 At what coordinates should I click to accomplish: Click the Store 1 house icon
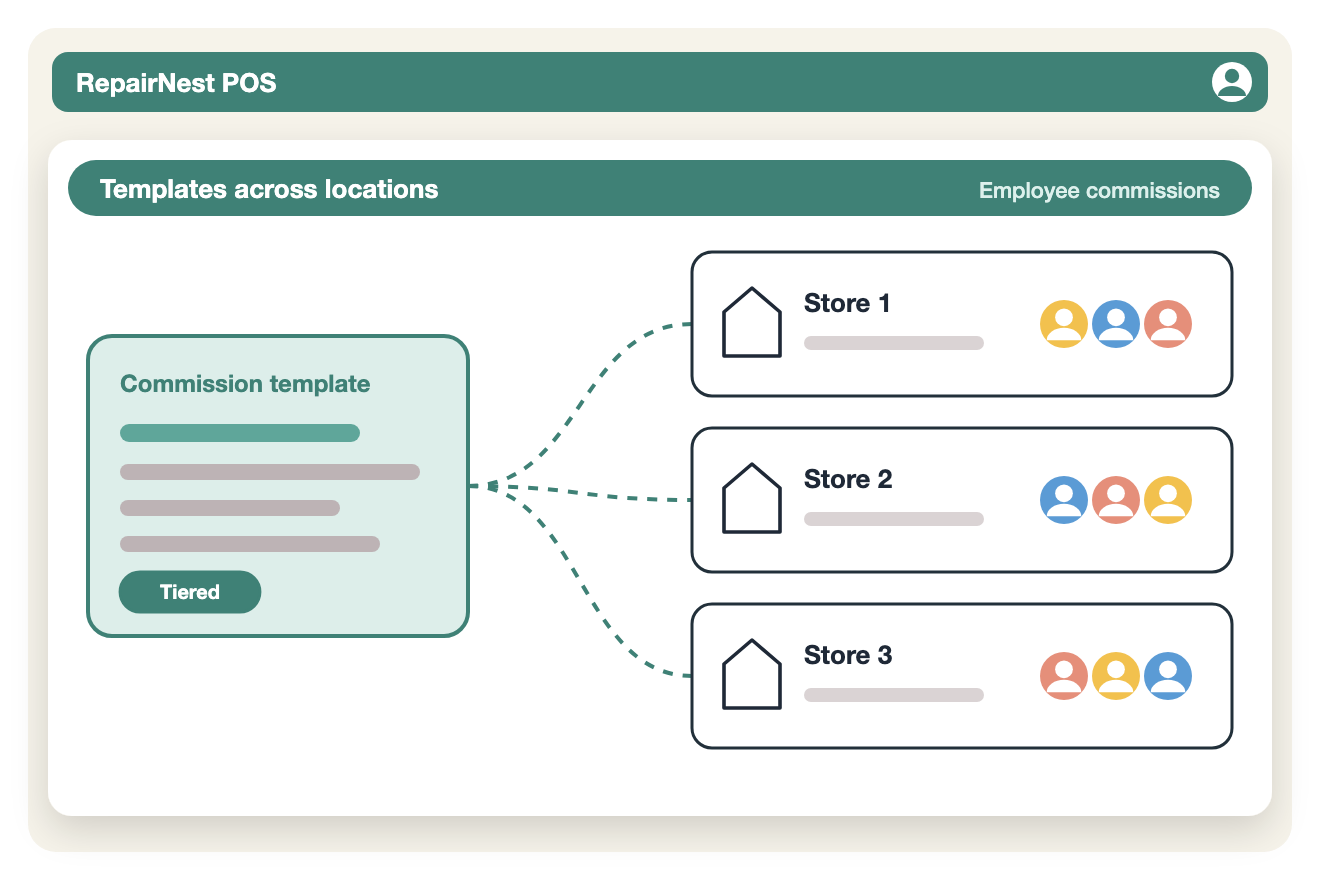click(x=752, y=322)
